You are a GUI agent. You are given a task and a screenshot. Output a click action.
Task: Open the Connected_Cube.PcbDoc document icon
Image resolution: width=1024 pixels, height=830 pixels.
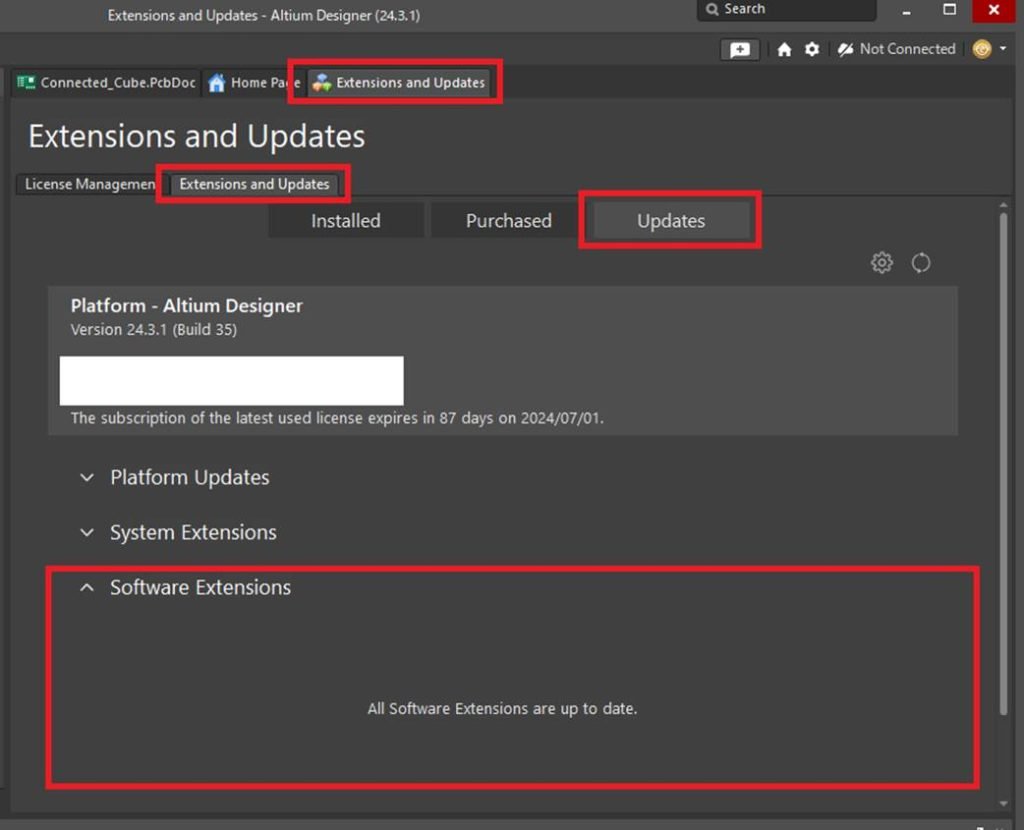[x=25, y=83]
